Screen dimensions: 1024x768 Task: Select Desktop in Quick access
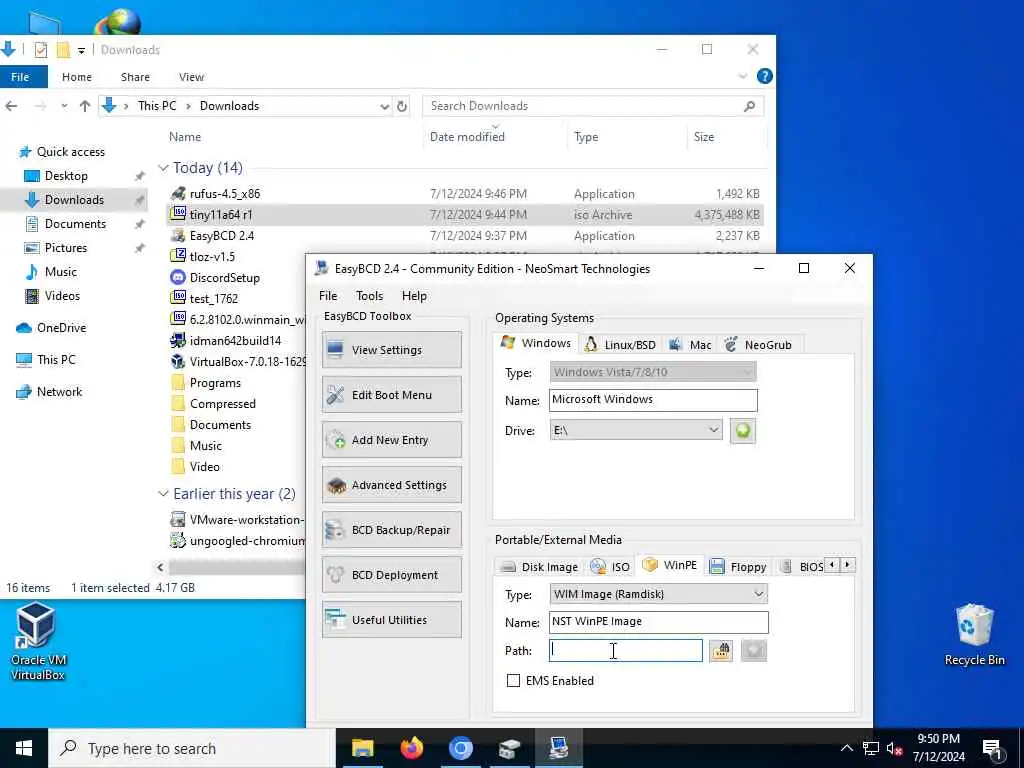tap(66, 176)
